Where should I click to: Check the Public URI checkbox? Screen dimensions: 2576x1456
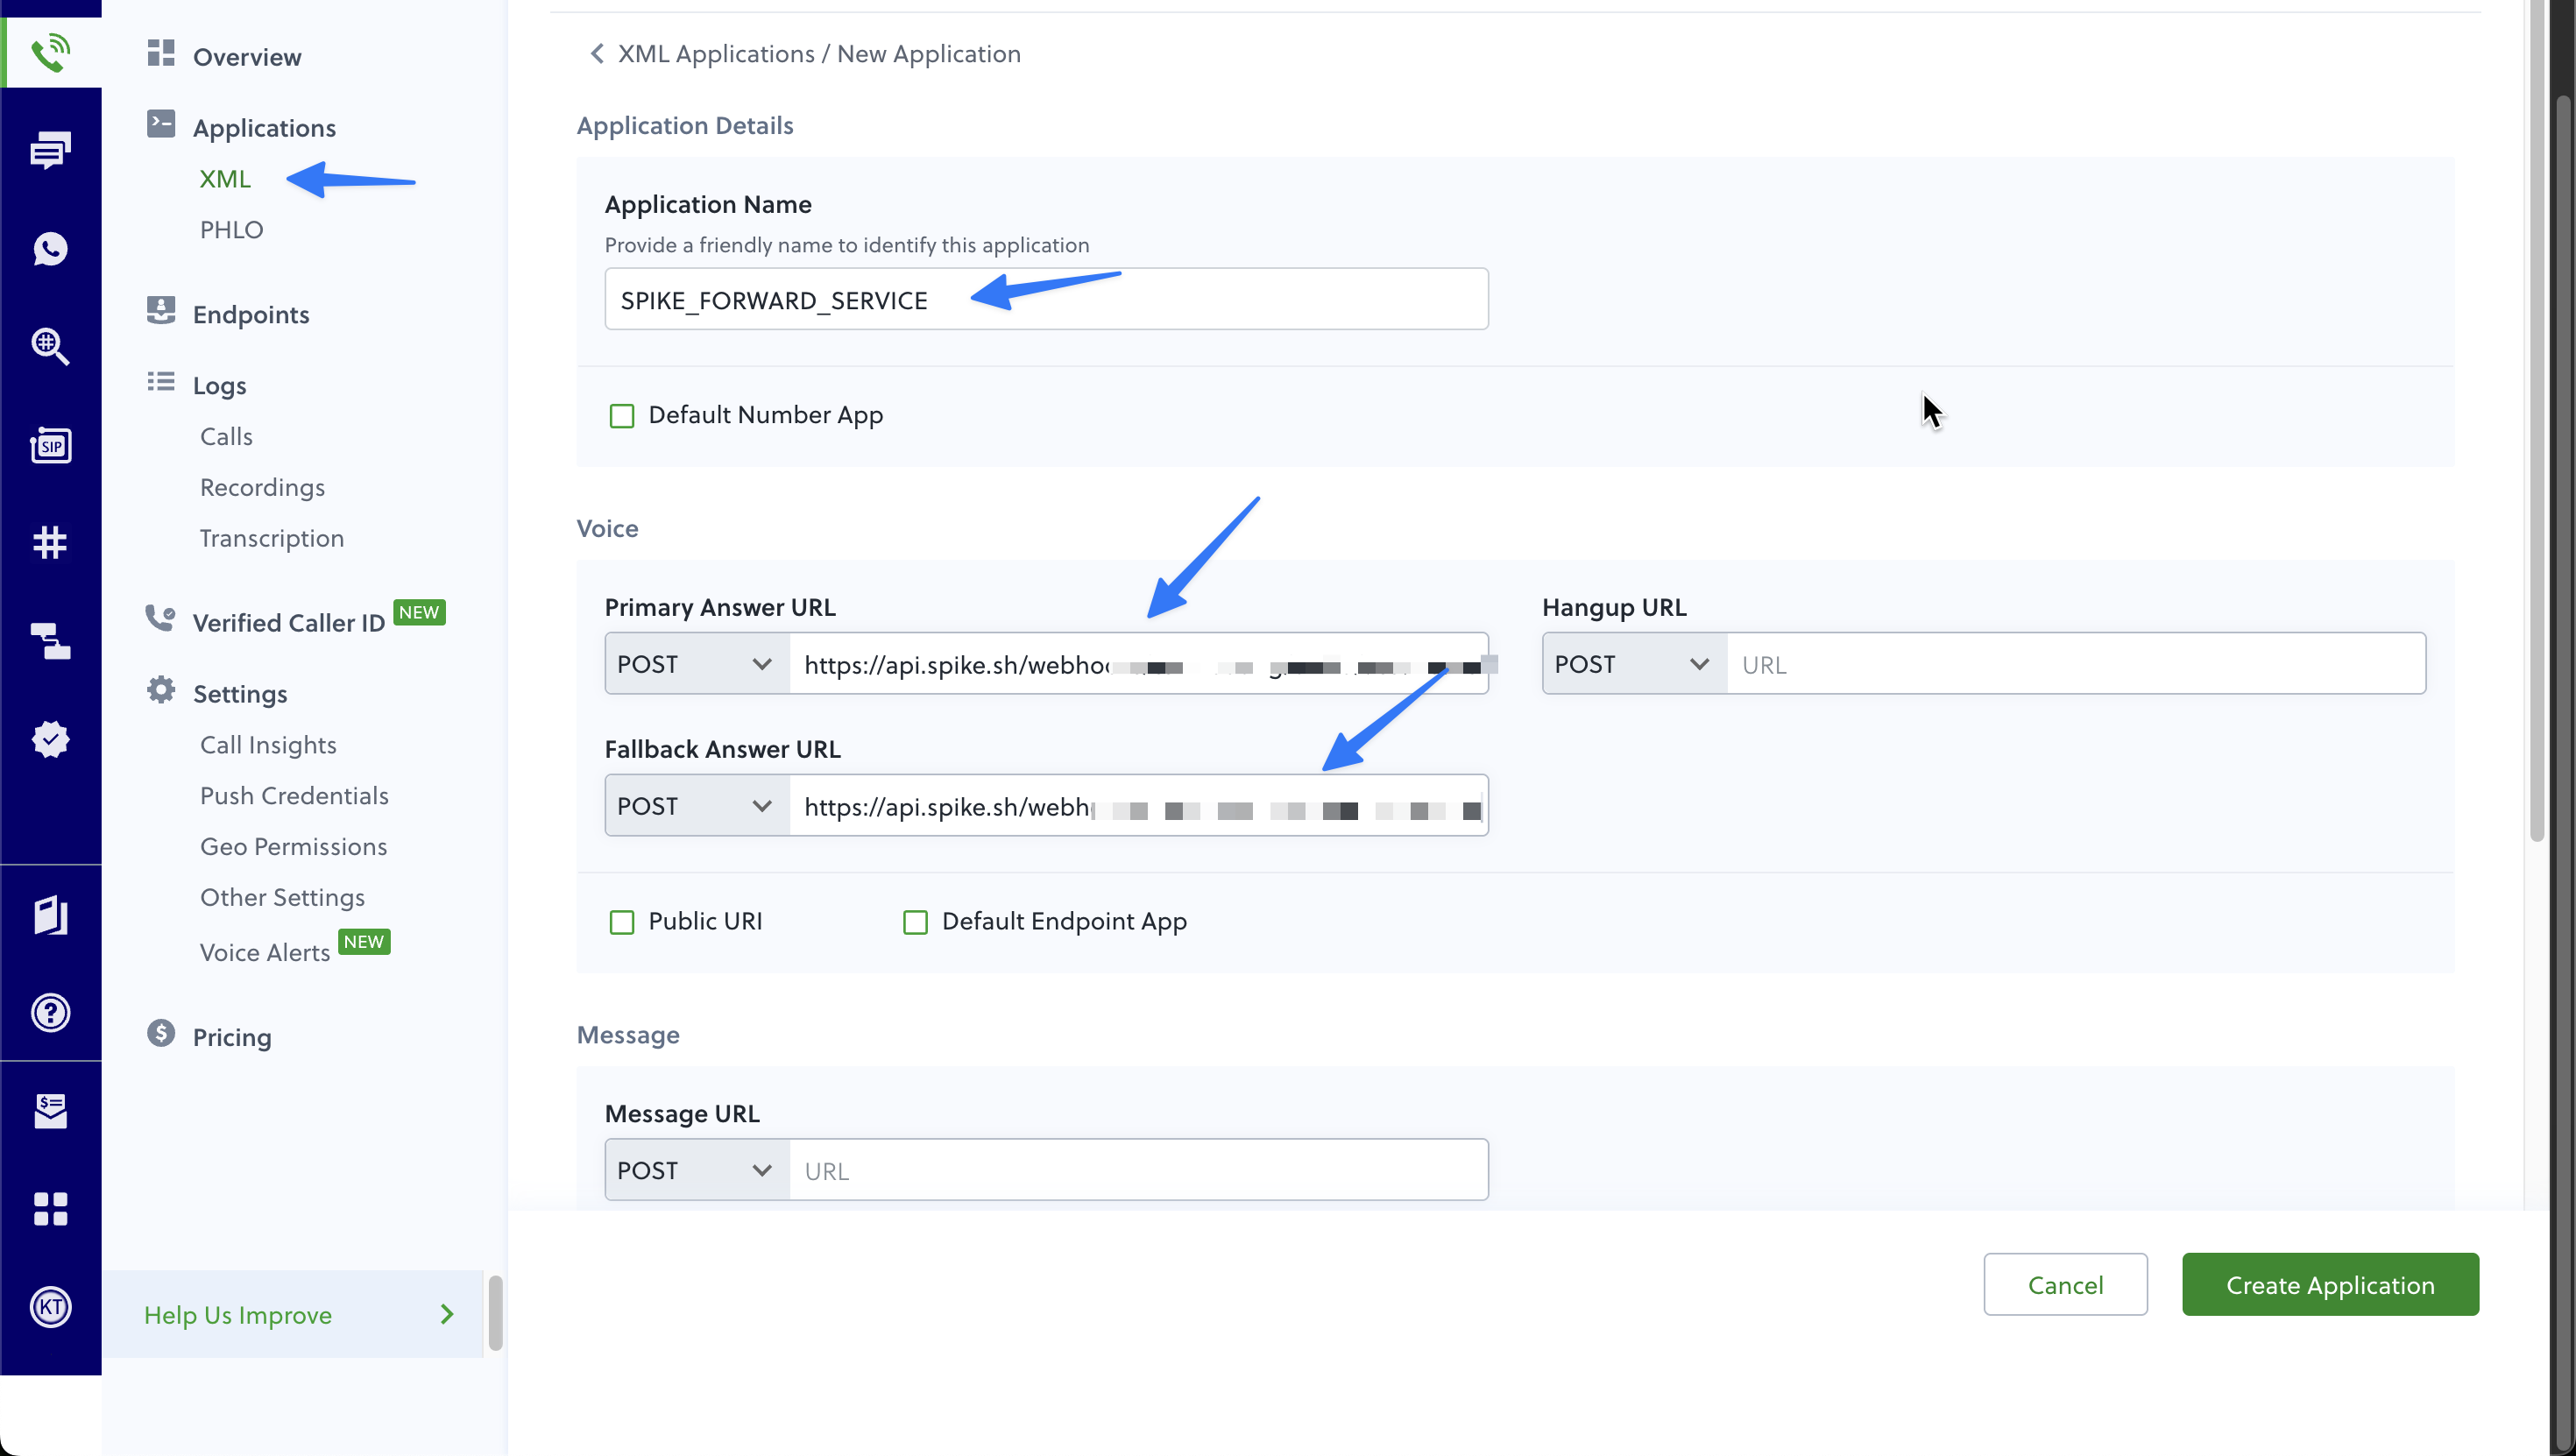tap(622, 921)
